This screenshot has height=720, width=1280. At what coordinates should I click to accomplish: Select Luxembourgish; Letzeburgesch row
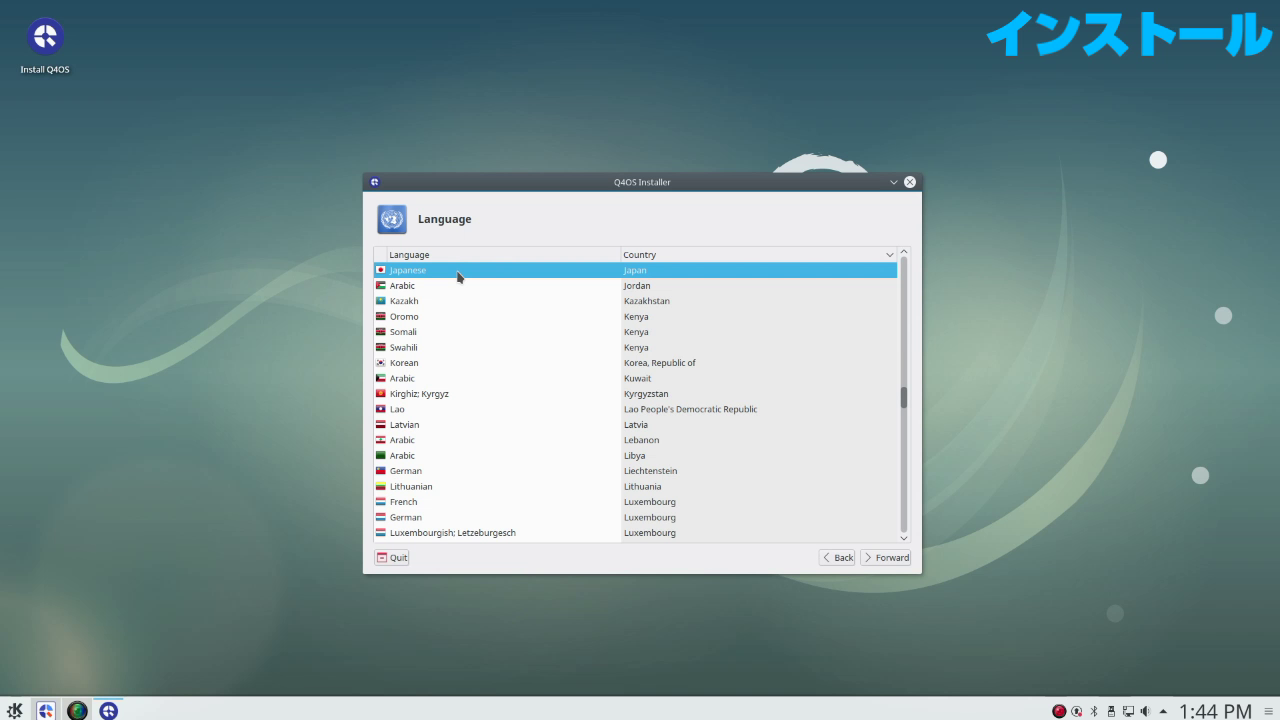636,533
